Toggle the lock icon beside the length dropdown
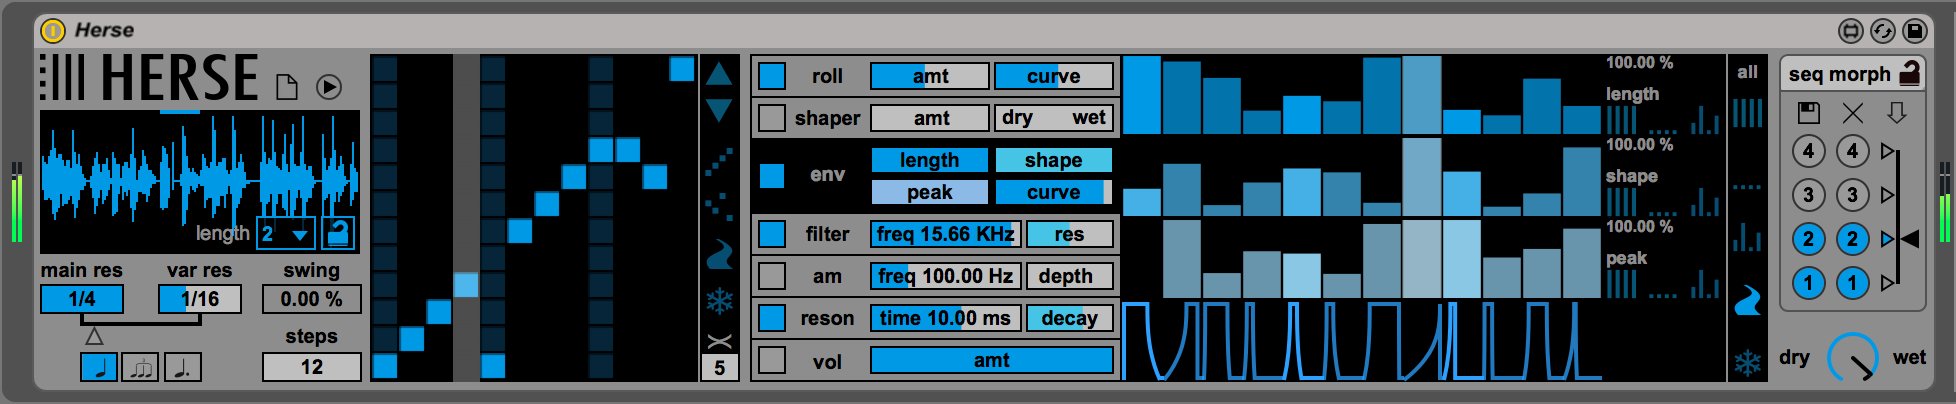This screenshot has width=1956, height=404. point(338,234)
